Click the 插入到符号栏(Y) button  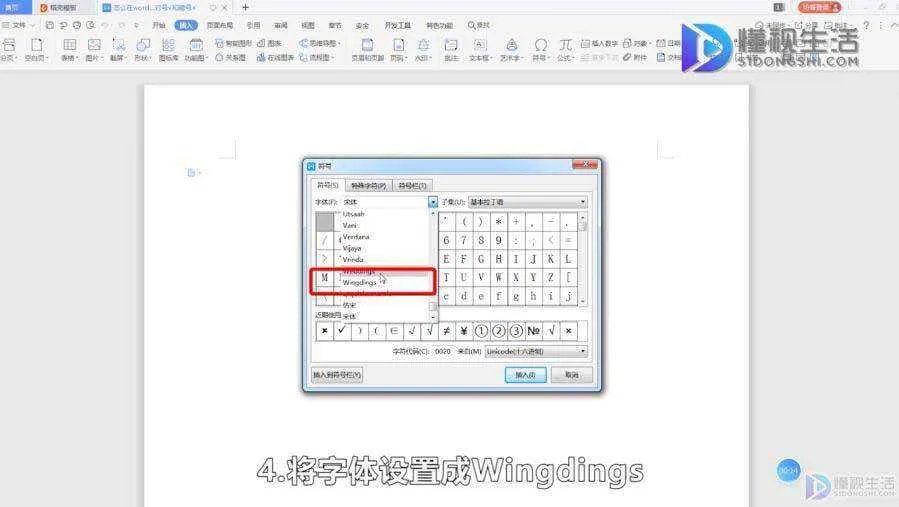point(337,375)
